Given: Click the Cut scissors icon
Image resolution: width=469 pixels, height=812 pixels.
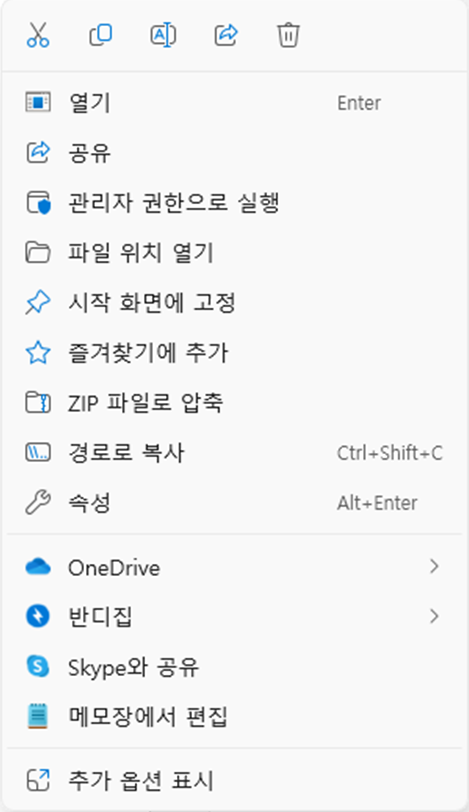Looking at the screenshot, I should (38, 35).
